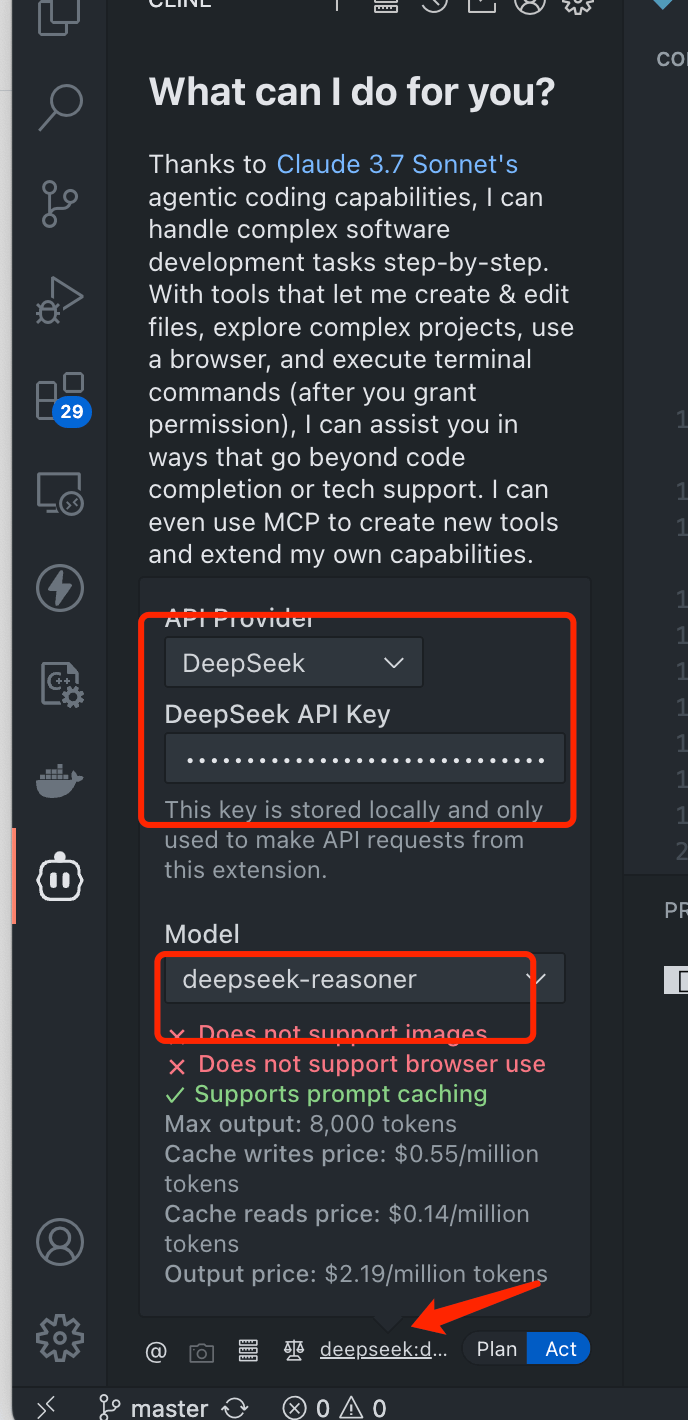This screenshot has height=1420, width=688.
Task: Switch Cline to Plan mode
Action: click(x=496, y=1349)
